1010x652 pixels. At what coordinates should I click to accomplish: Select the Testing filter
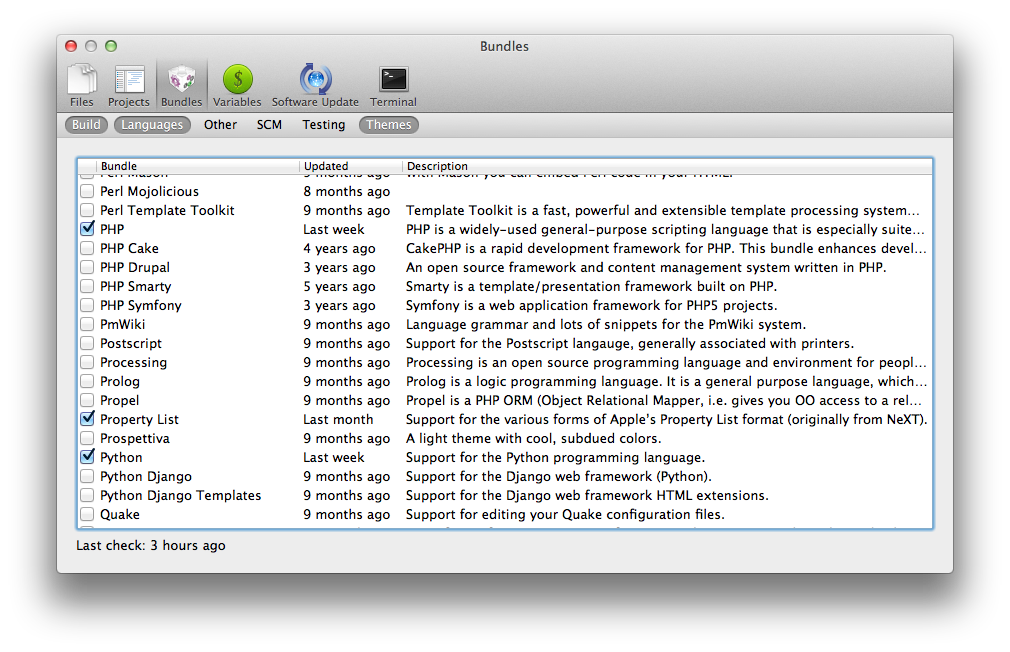tap(324, 124)
